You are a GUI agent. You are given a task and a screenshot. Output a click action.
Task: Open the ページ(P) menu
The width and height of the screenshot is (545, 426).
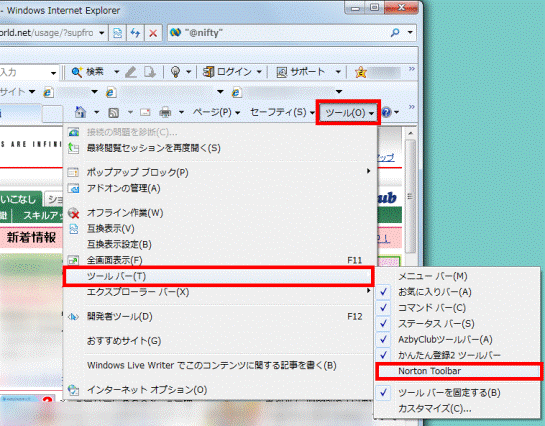[217, 112]
